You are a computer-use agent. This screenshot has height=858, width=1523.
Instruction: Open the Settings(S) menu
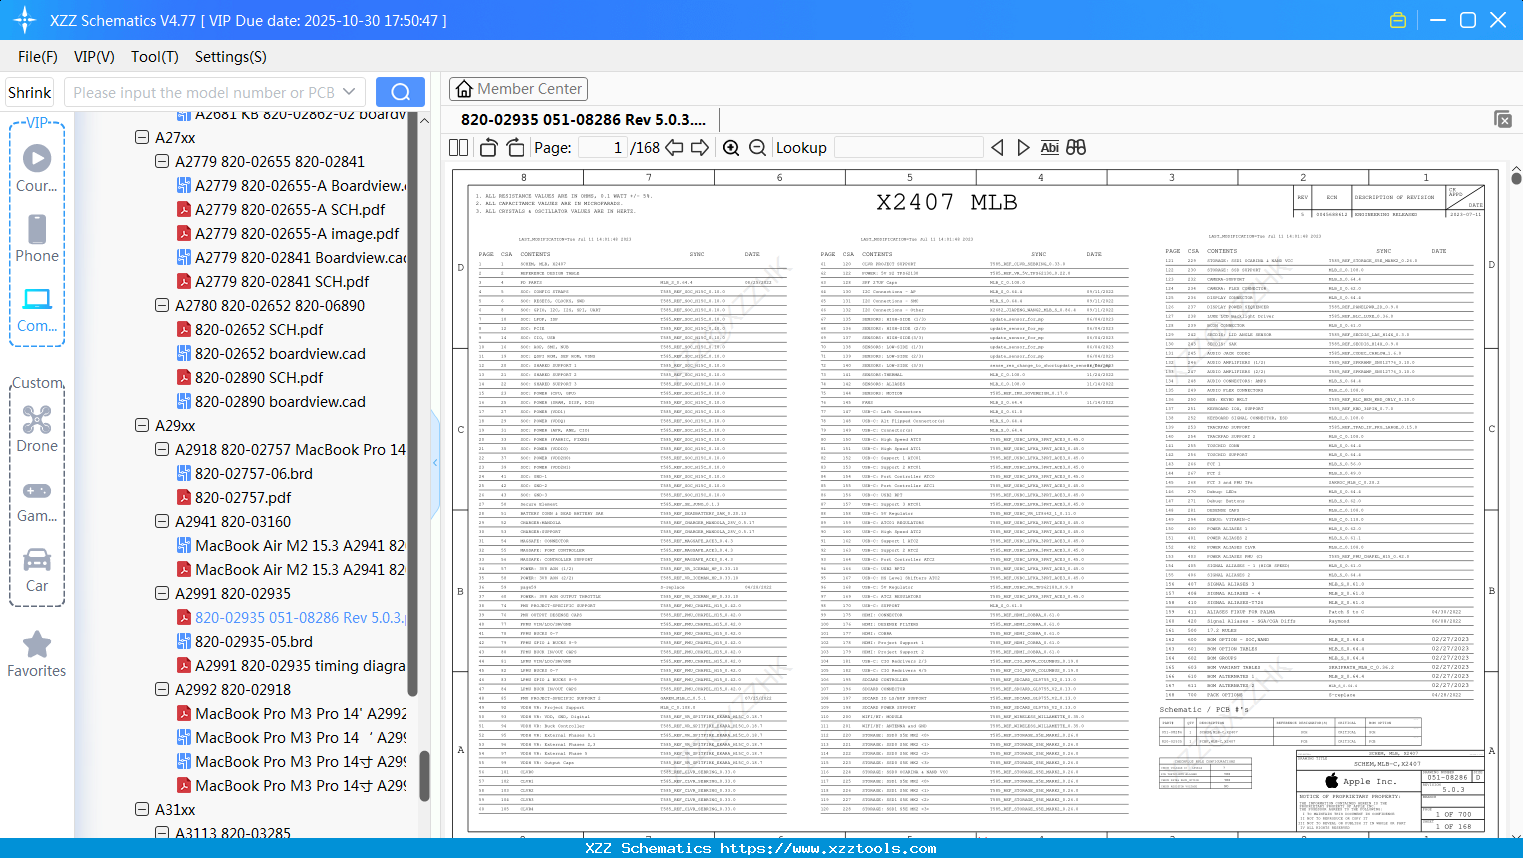point(231,57)
